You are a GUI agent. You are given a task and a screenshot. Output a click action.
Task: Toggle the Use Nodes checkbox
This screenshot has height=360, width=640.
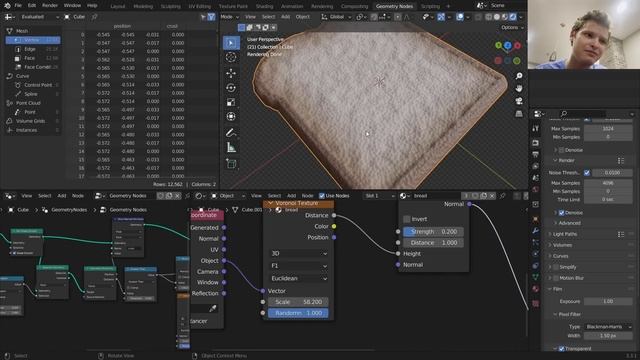[322, 196]
